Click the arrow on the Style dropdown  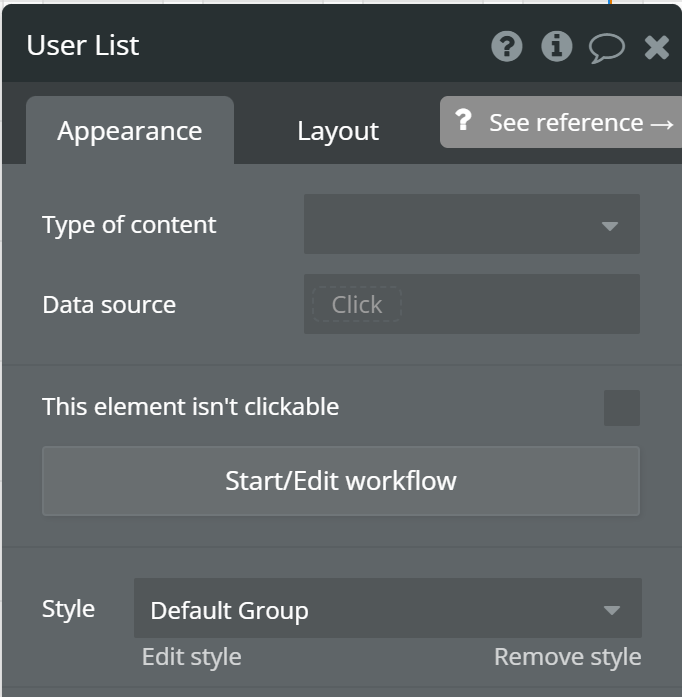coord(612,610)
